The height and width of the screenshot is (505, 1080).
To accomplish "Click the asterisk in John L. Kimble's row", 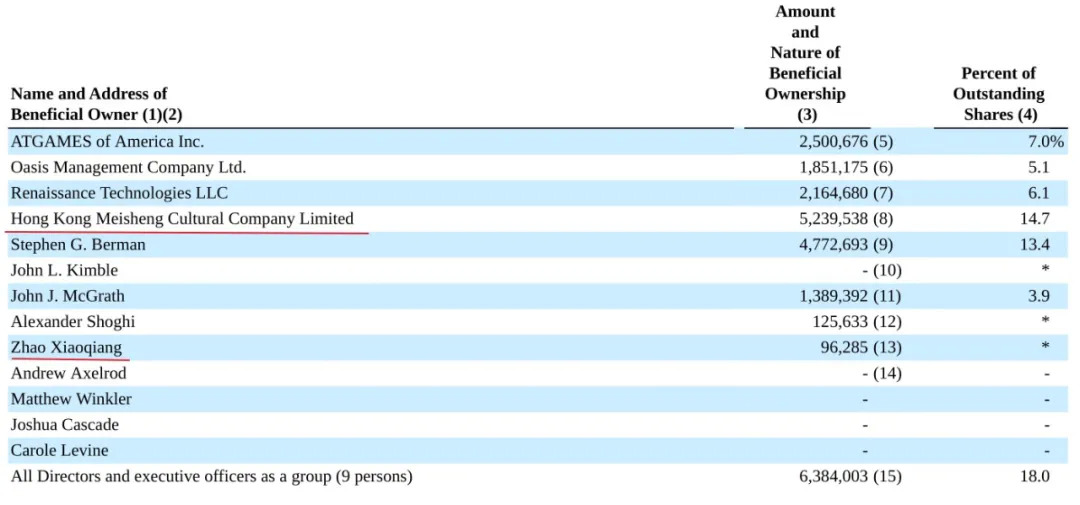I will [1046, 270].
